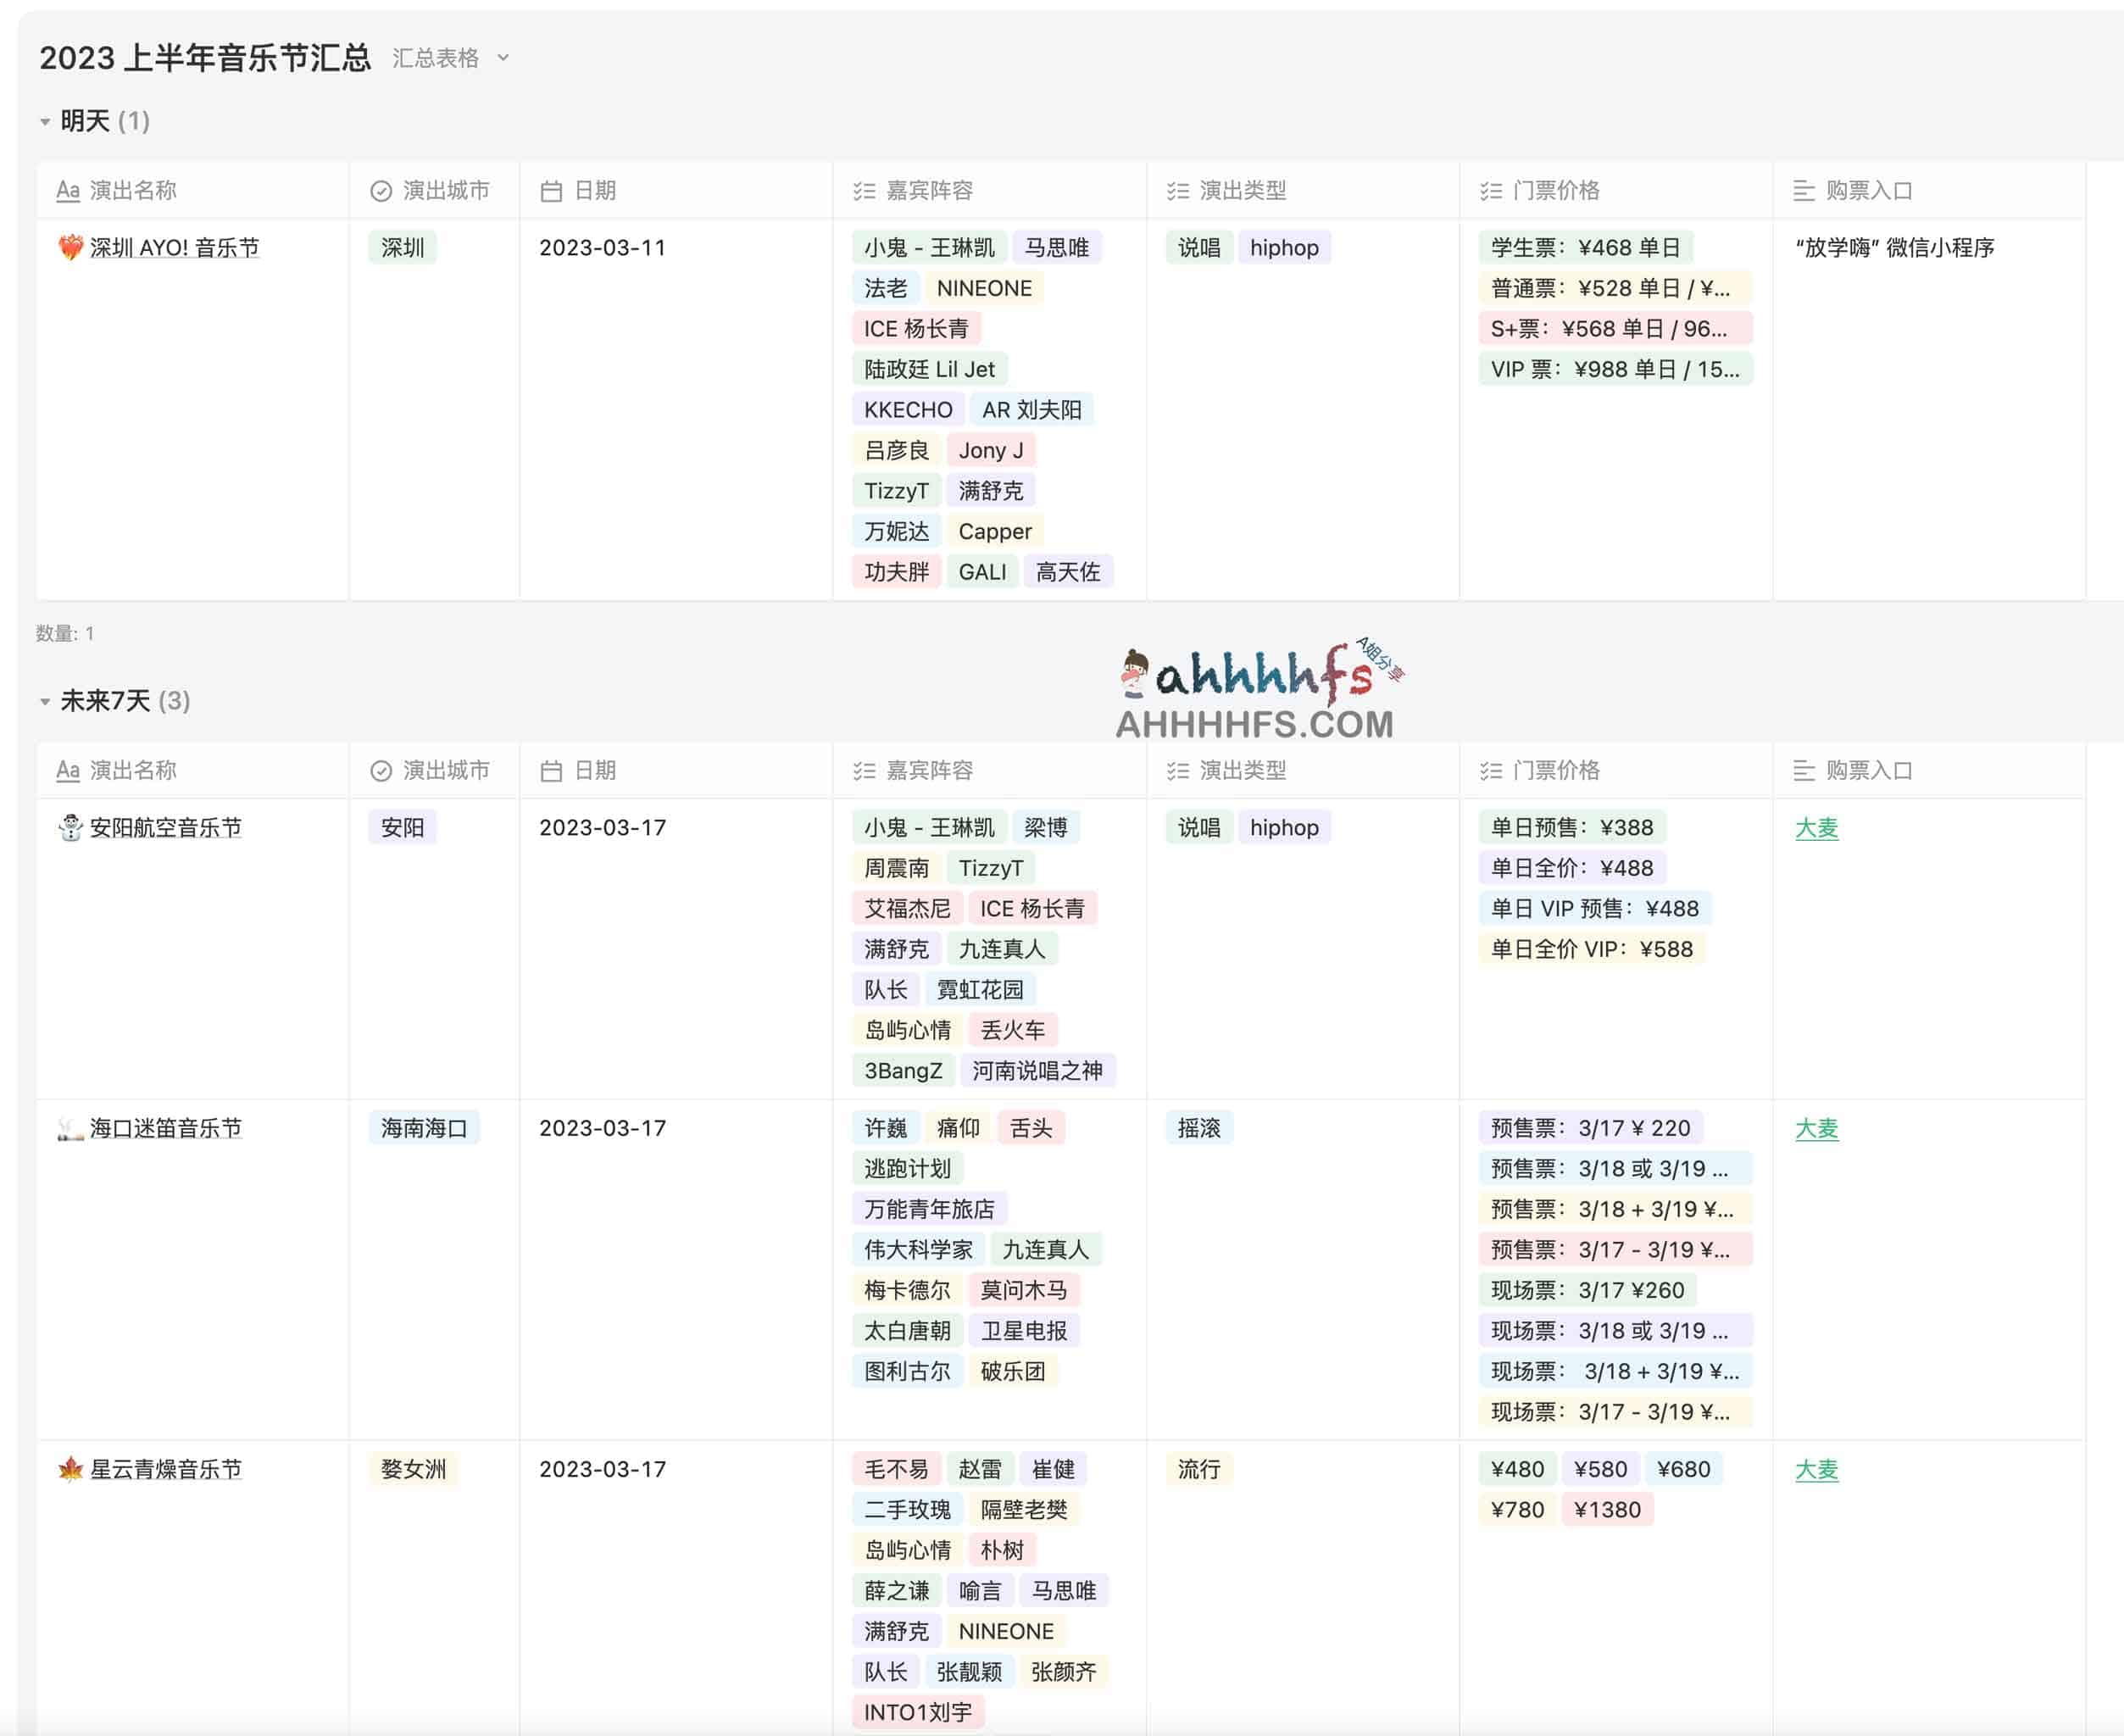Click the 2023-03-11 date cell
2124x1736 pixels.
click(602, 248)
